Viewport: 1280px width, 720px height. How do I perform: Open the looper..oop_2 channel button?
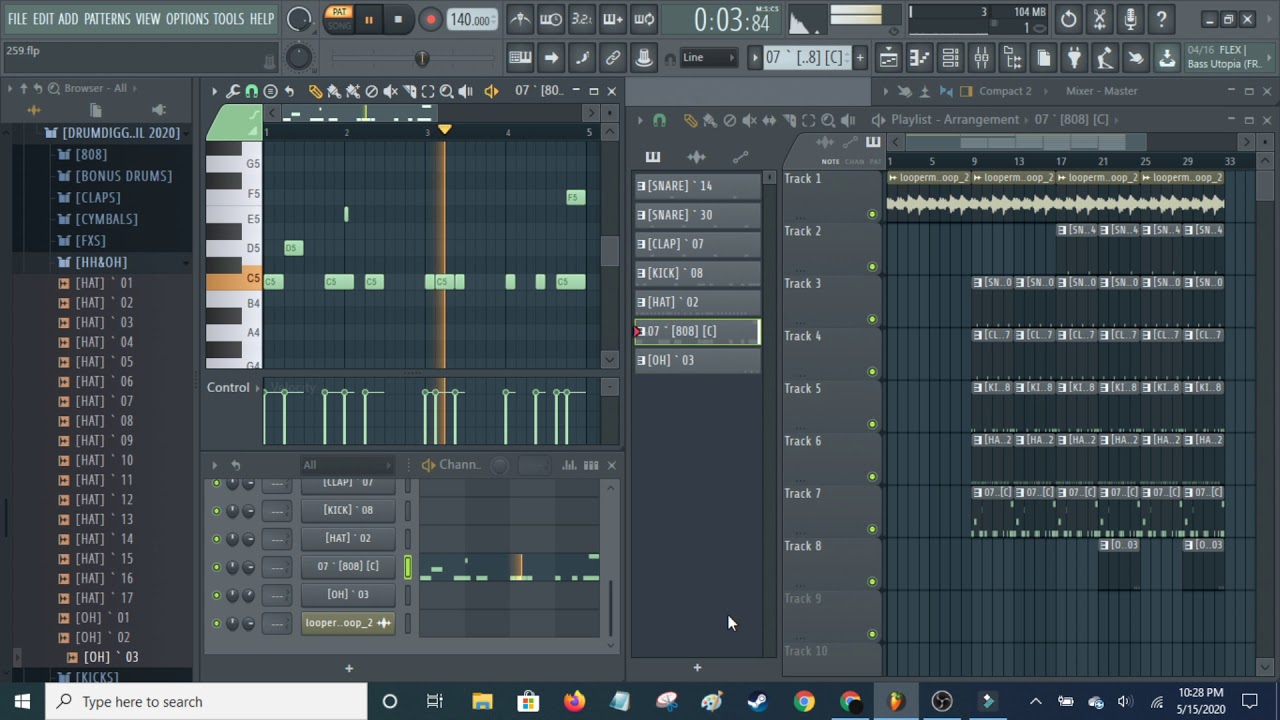[348, 623]
